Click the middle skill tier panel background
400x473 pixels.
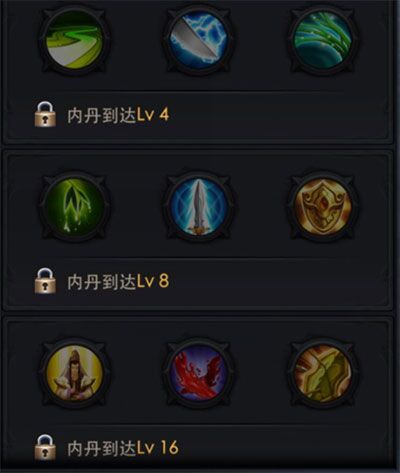coord(198,231)
